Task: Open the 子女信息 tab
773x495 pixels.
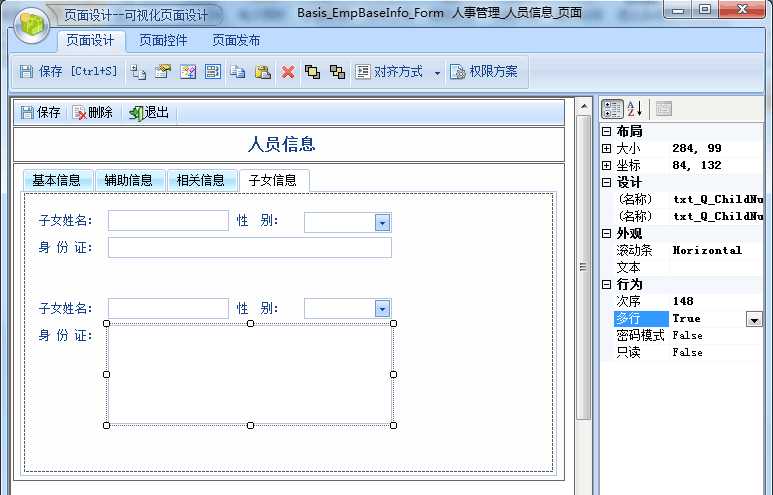Action: [274, 180]
